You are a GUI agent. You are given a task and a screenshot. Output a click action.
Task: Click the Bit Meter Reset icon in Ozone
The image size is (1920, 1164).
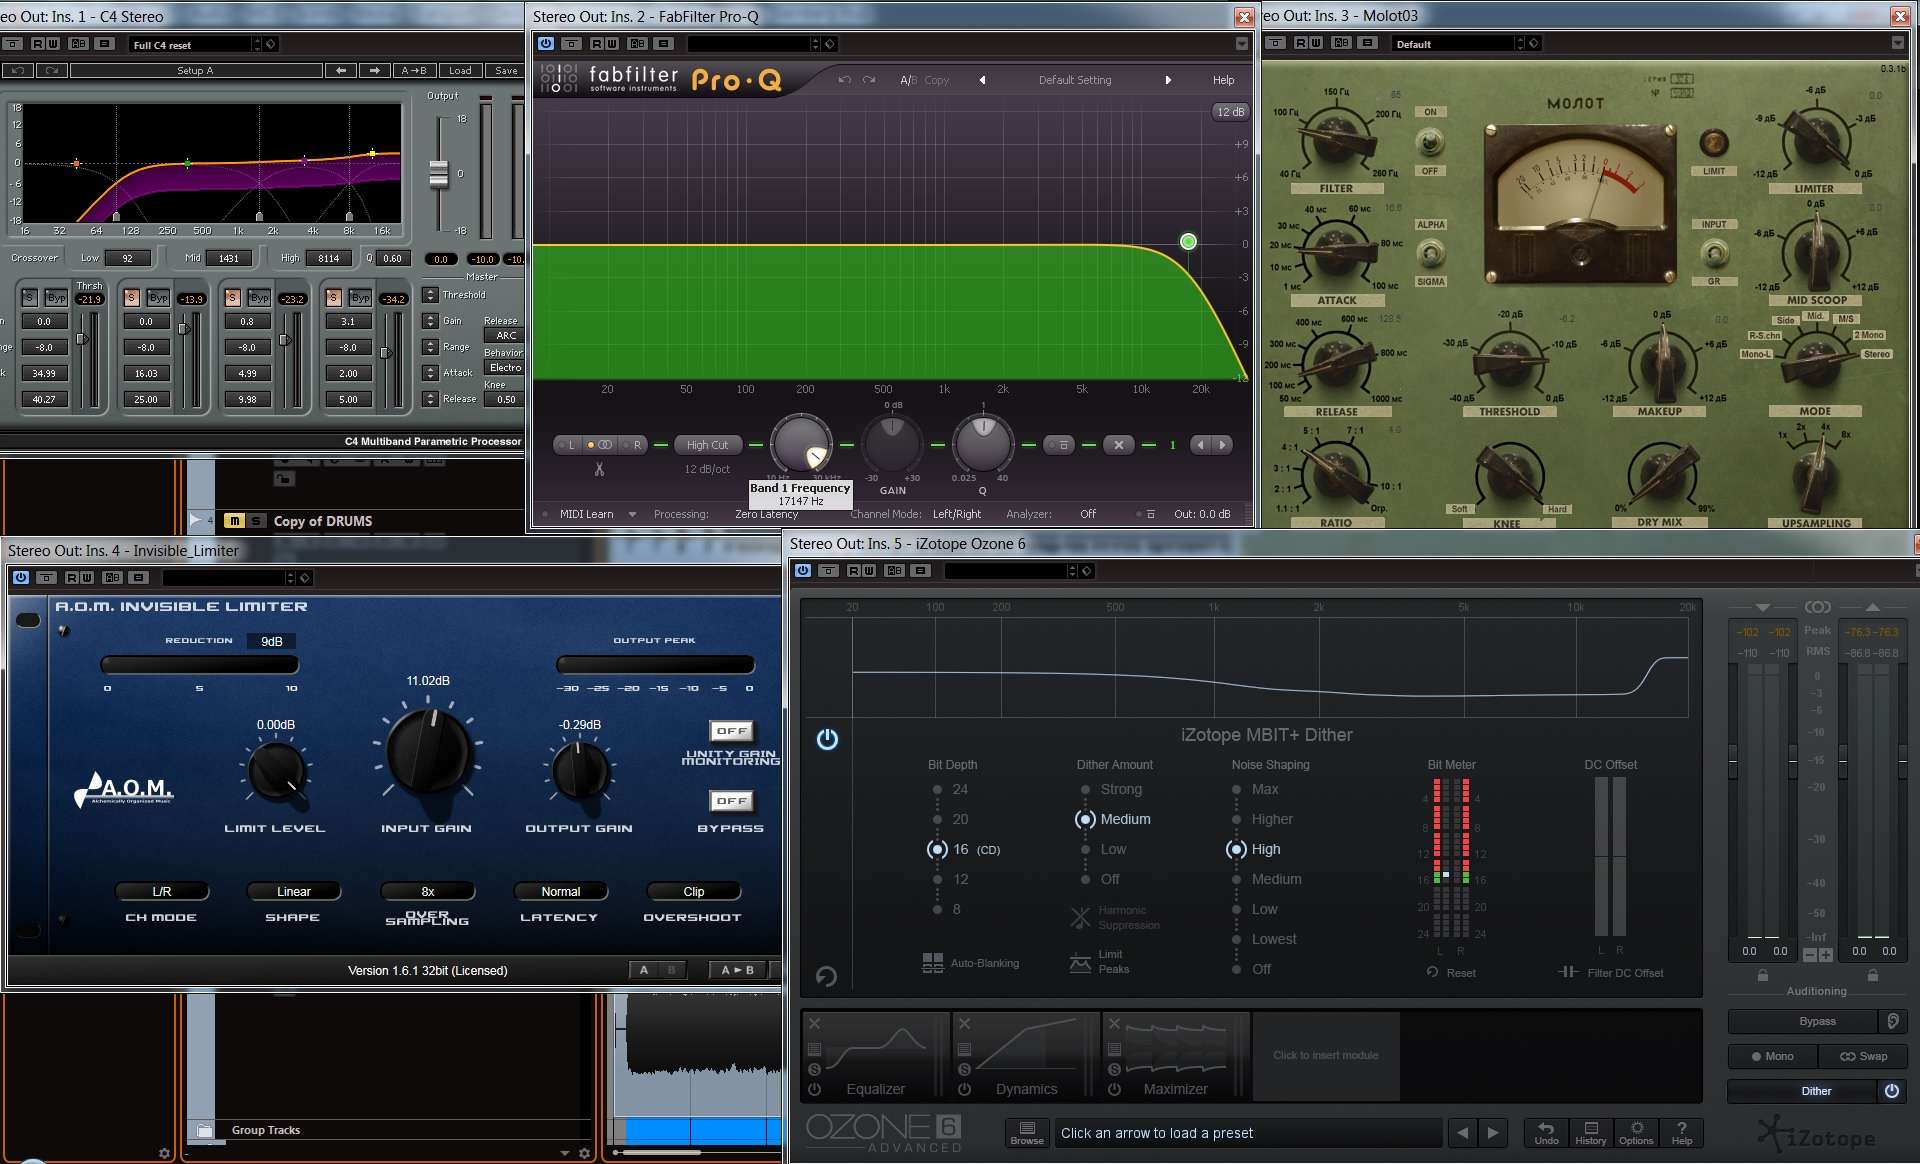click(1433, 972)
